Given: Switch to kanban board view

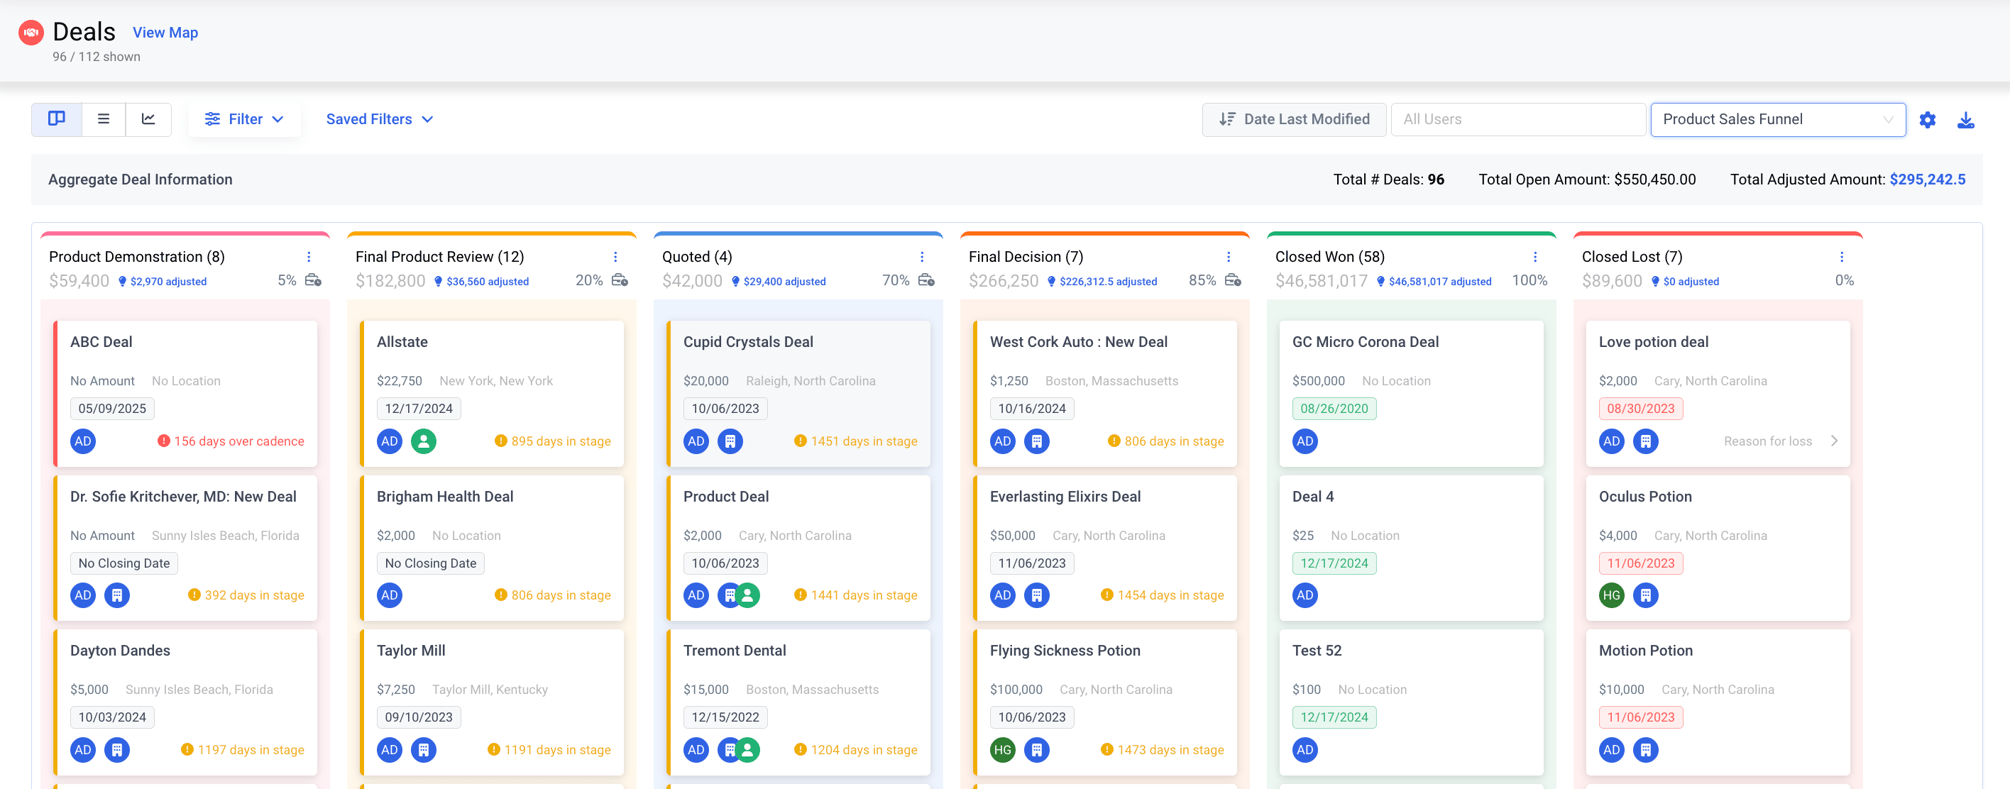Looking at the screenshot, I should tap(56, 119).
